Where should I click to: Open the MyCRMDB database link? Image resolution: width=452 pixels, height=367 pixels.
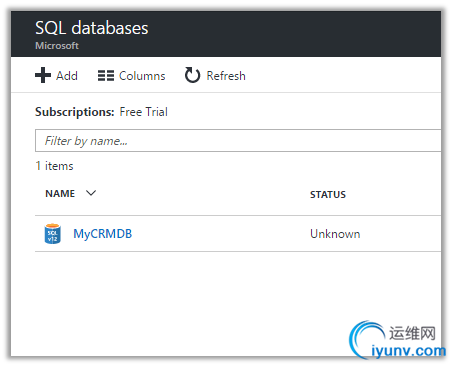point(103,234)
